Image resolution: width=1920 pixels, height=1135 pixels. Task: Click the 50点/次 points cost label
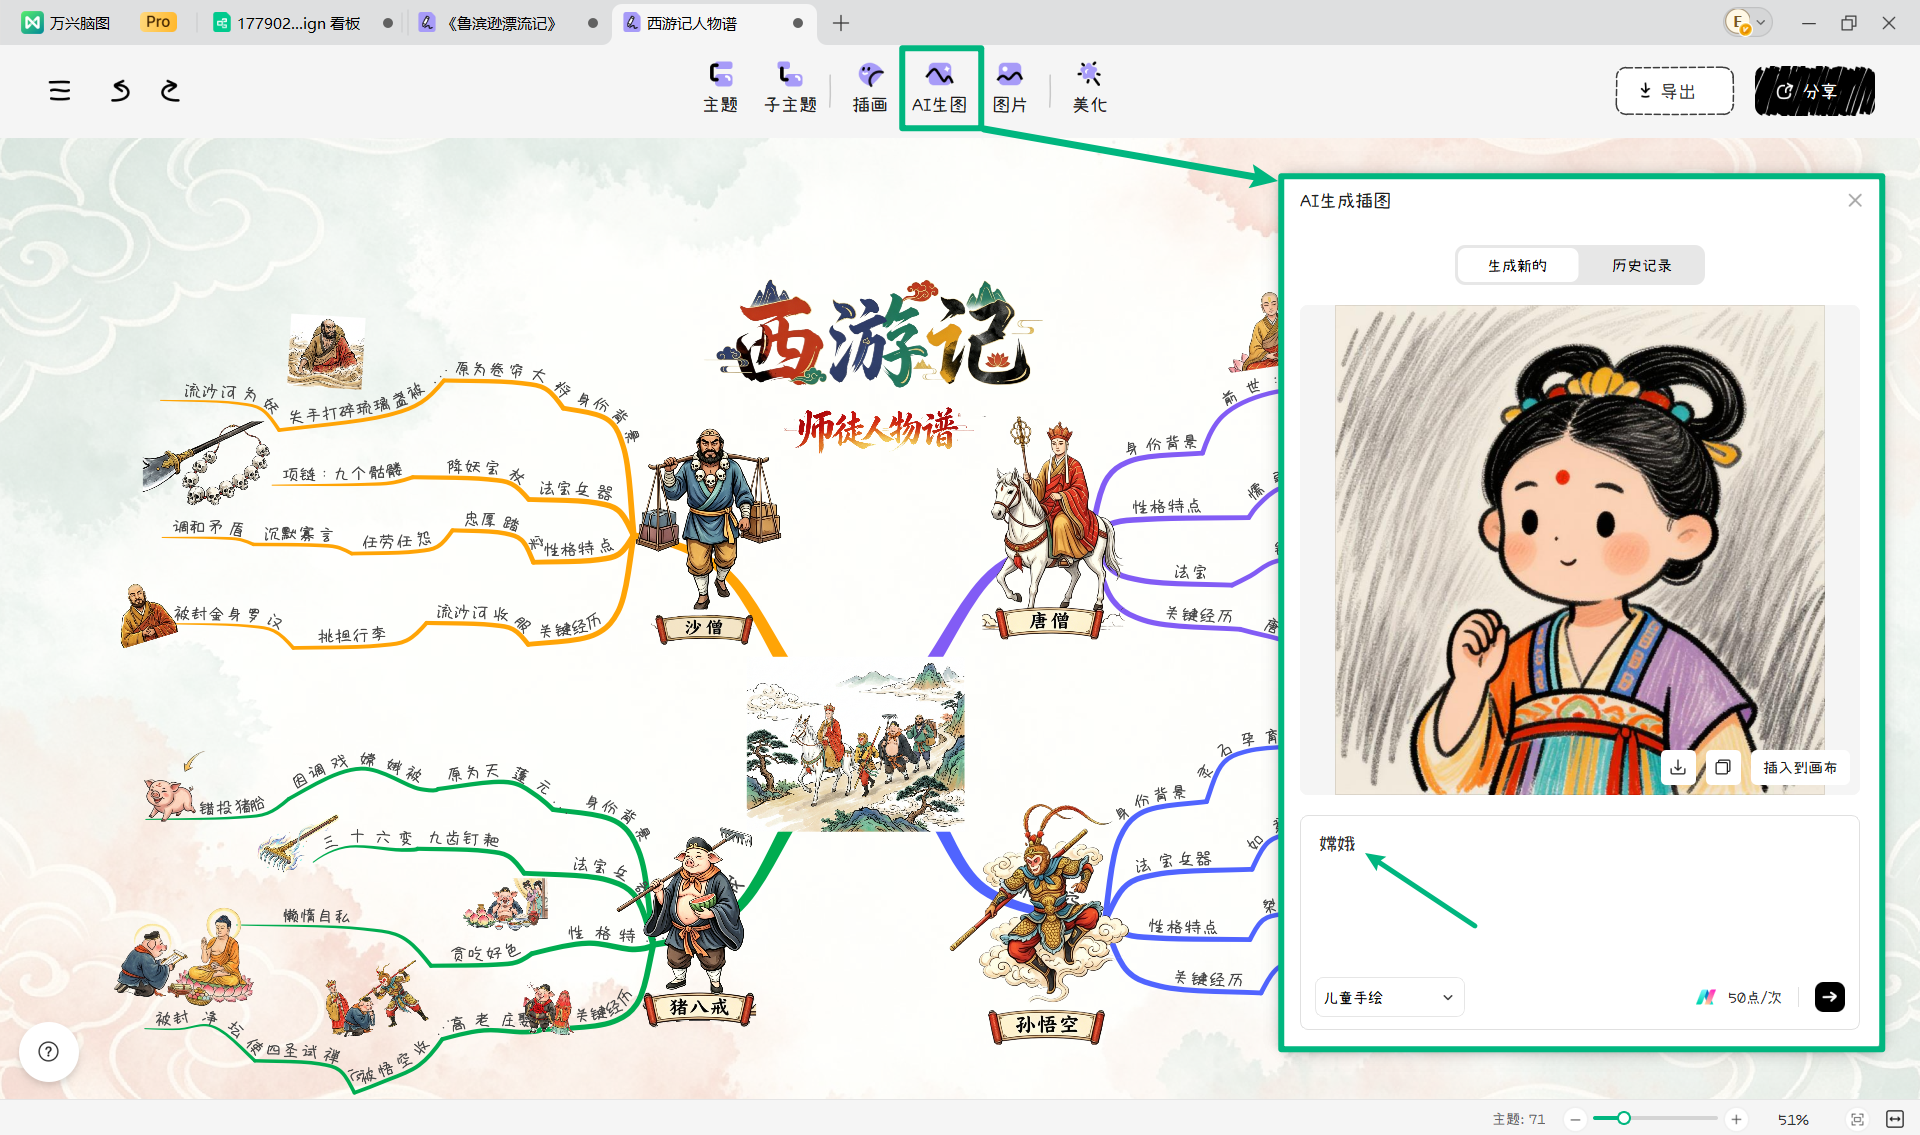1754,997
